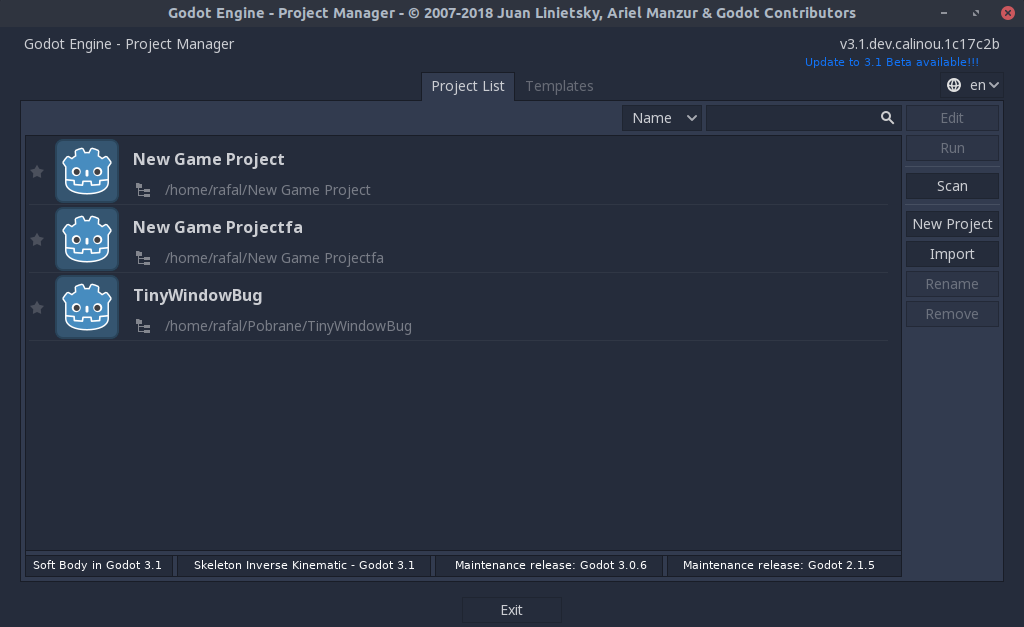The image size is (1024, 627).
Task: Toggle the favorite star for New Game Projectfa
Action: [37, 239]
